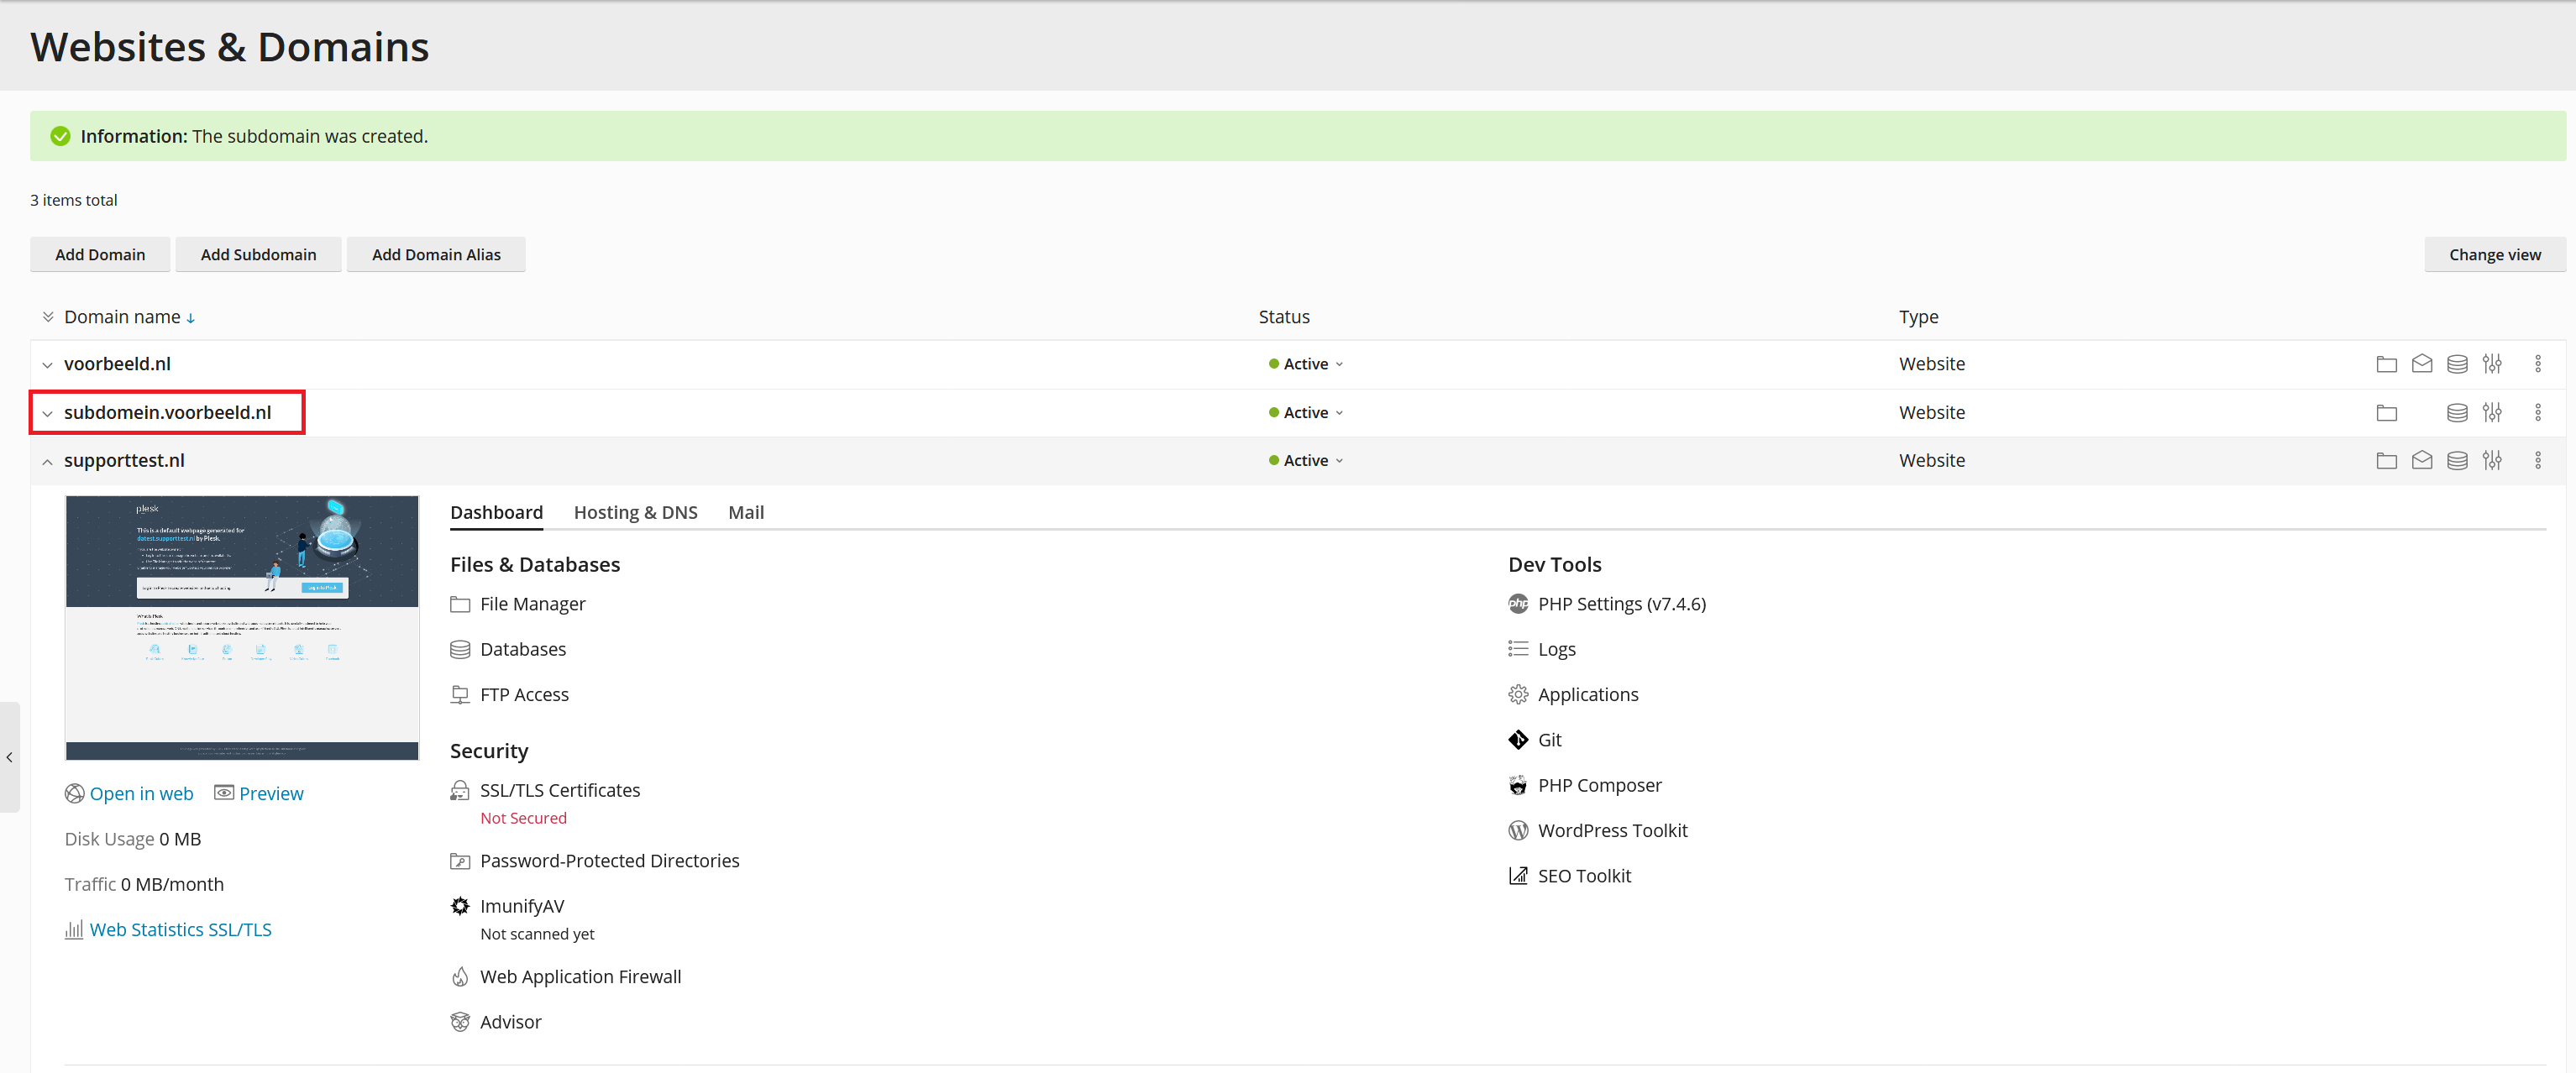Open hosting settings sliders icon for supporttest.nl
The height and width of the screenshot is (1073, 2576).
(2491, 460)
